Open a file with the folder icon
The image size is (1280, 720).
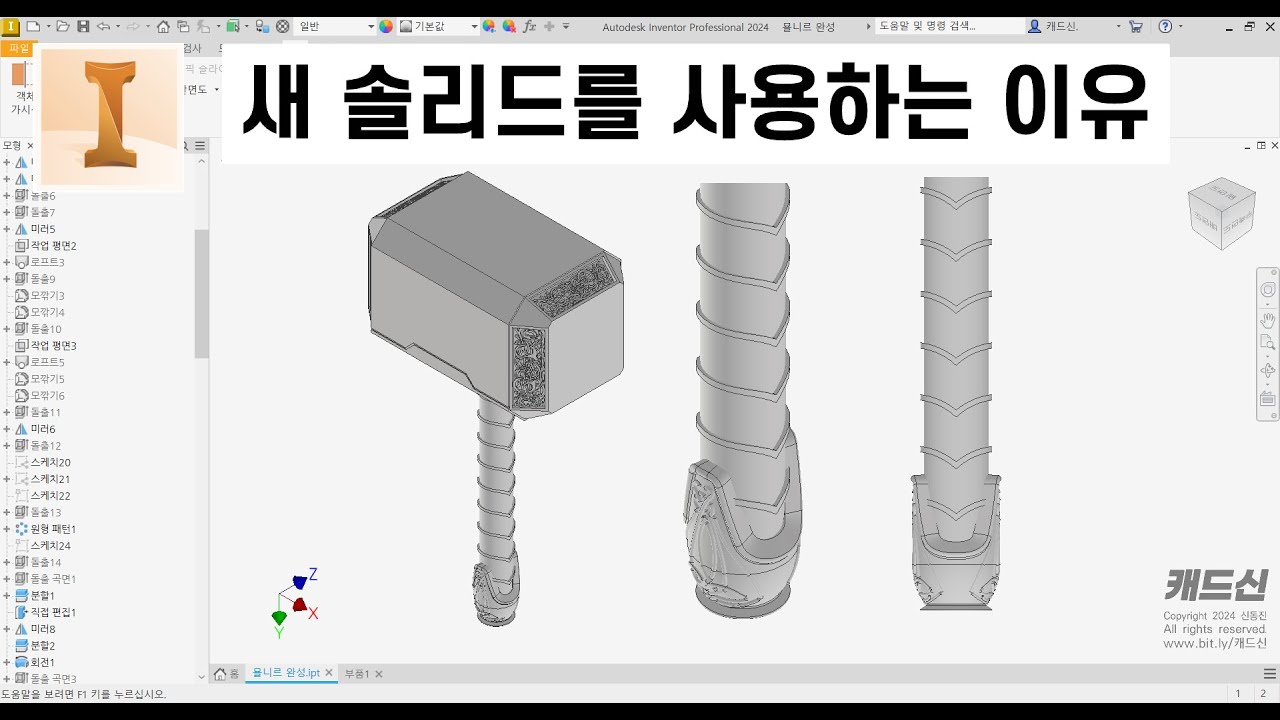pyautogui.click(x=63, y=27)
